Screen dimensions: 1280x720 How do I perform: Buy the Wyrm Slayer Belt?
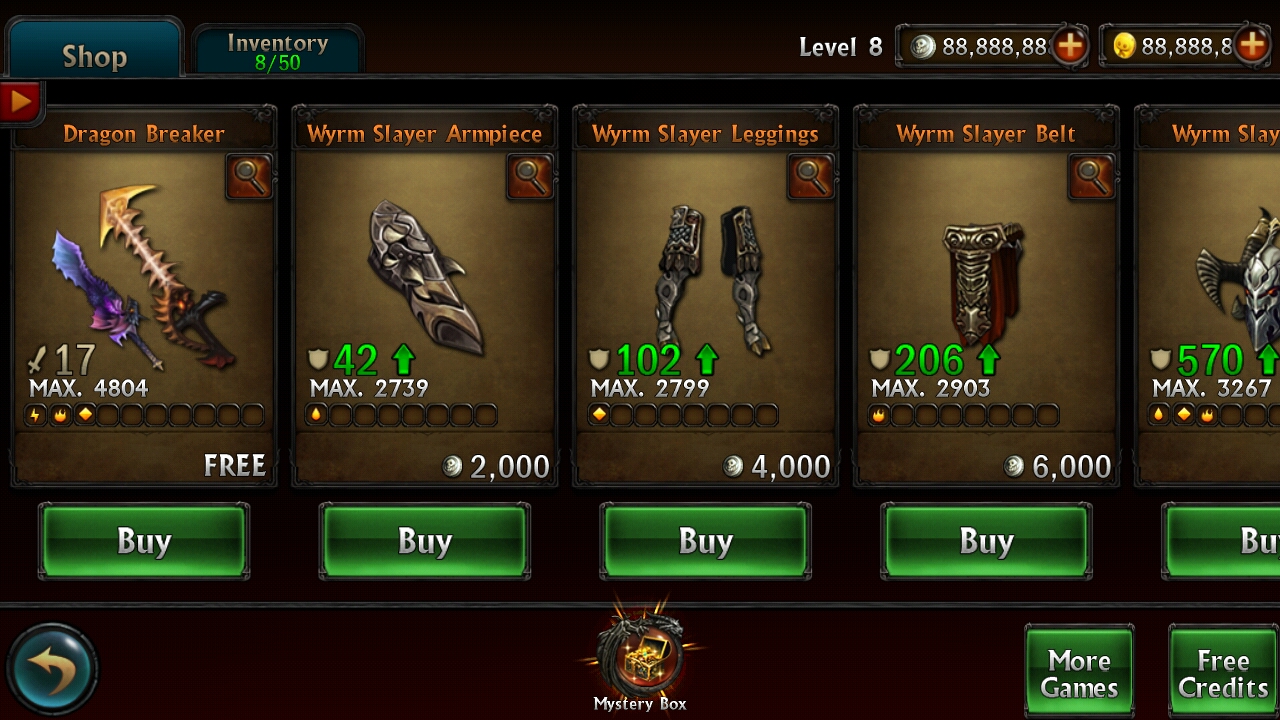[x=987, y=541]
